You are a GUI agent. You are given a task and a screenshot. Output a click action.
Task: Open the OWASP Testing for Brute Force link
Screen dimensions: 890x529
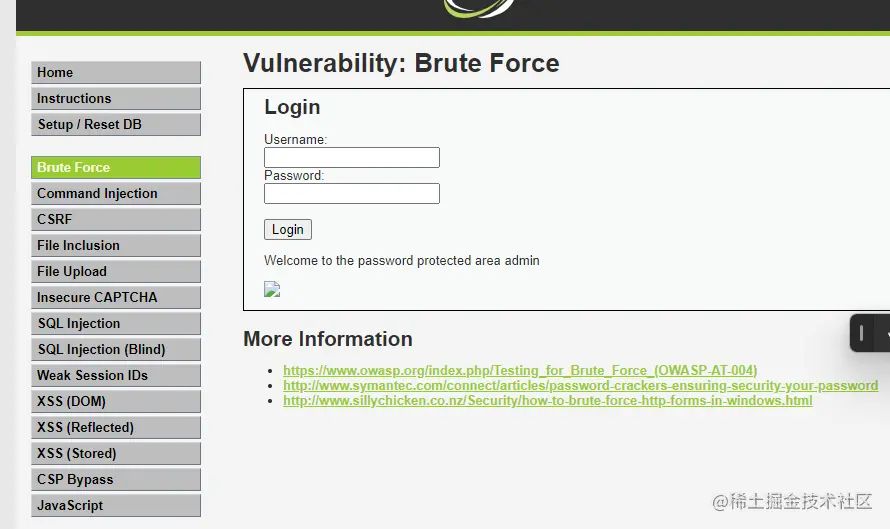point(520,371)
